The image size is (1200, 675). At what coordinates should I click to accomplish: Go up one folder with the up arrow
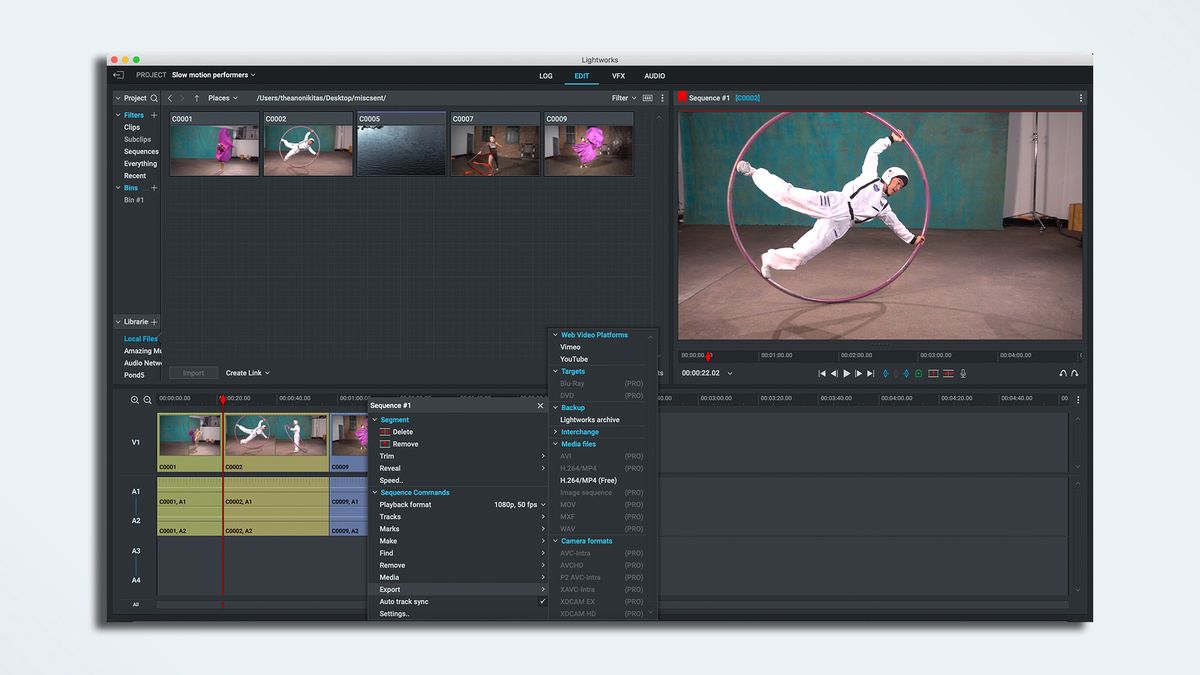(x=197, y=98)
